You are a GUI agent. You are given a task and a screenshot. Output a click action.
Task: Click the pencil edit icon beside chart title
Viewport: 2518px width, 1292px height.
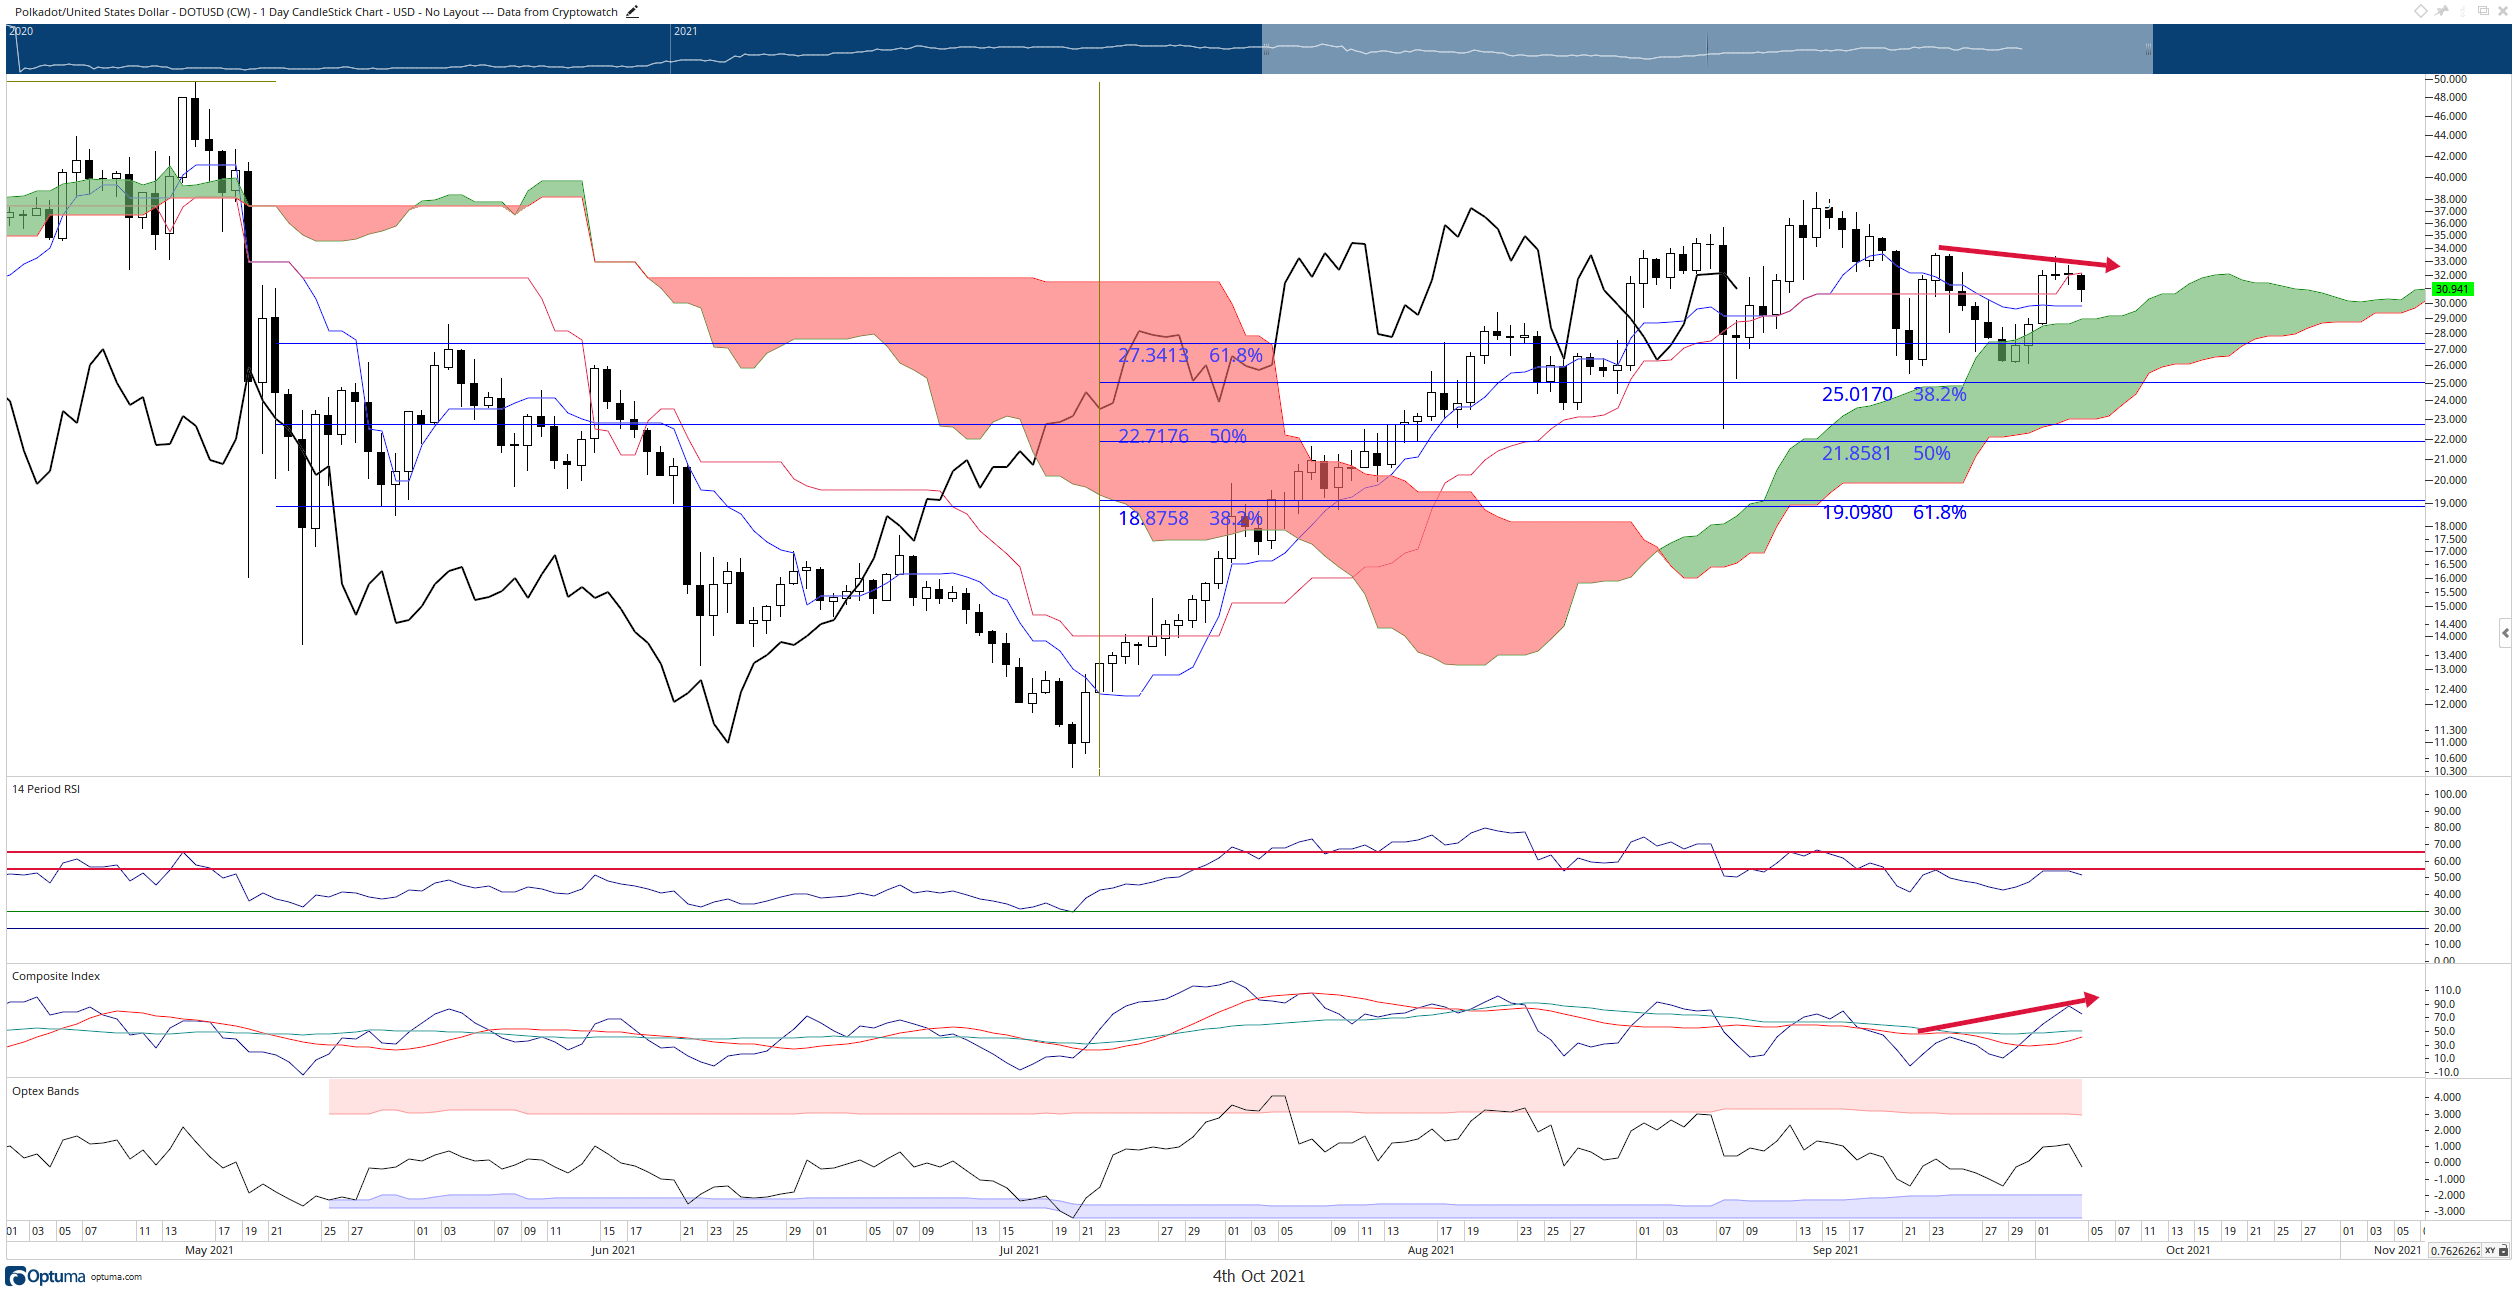coord(632,12)
